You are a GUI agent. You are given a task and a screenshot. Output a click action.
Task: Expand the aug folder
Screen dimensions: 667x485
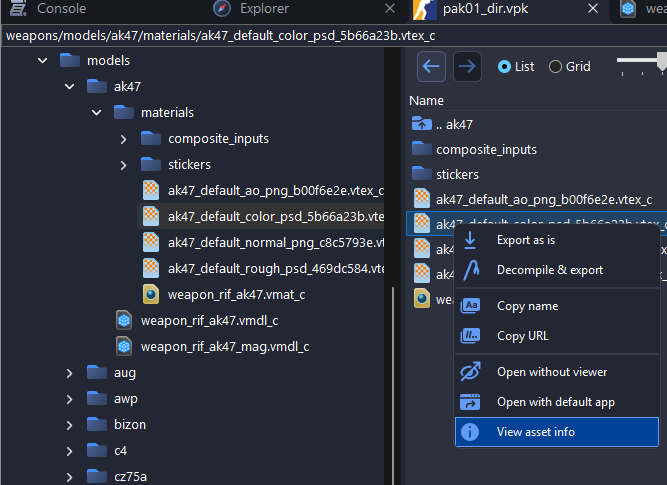[x=69, y=373]
